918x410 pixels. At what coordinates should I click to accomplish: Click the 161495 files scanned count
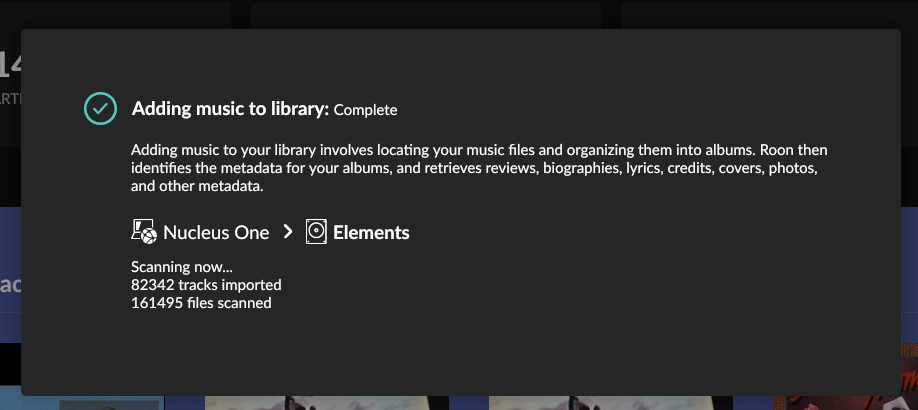[201, 303]
